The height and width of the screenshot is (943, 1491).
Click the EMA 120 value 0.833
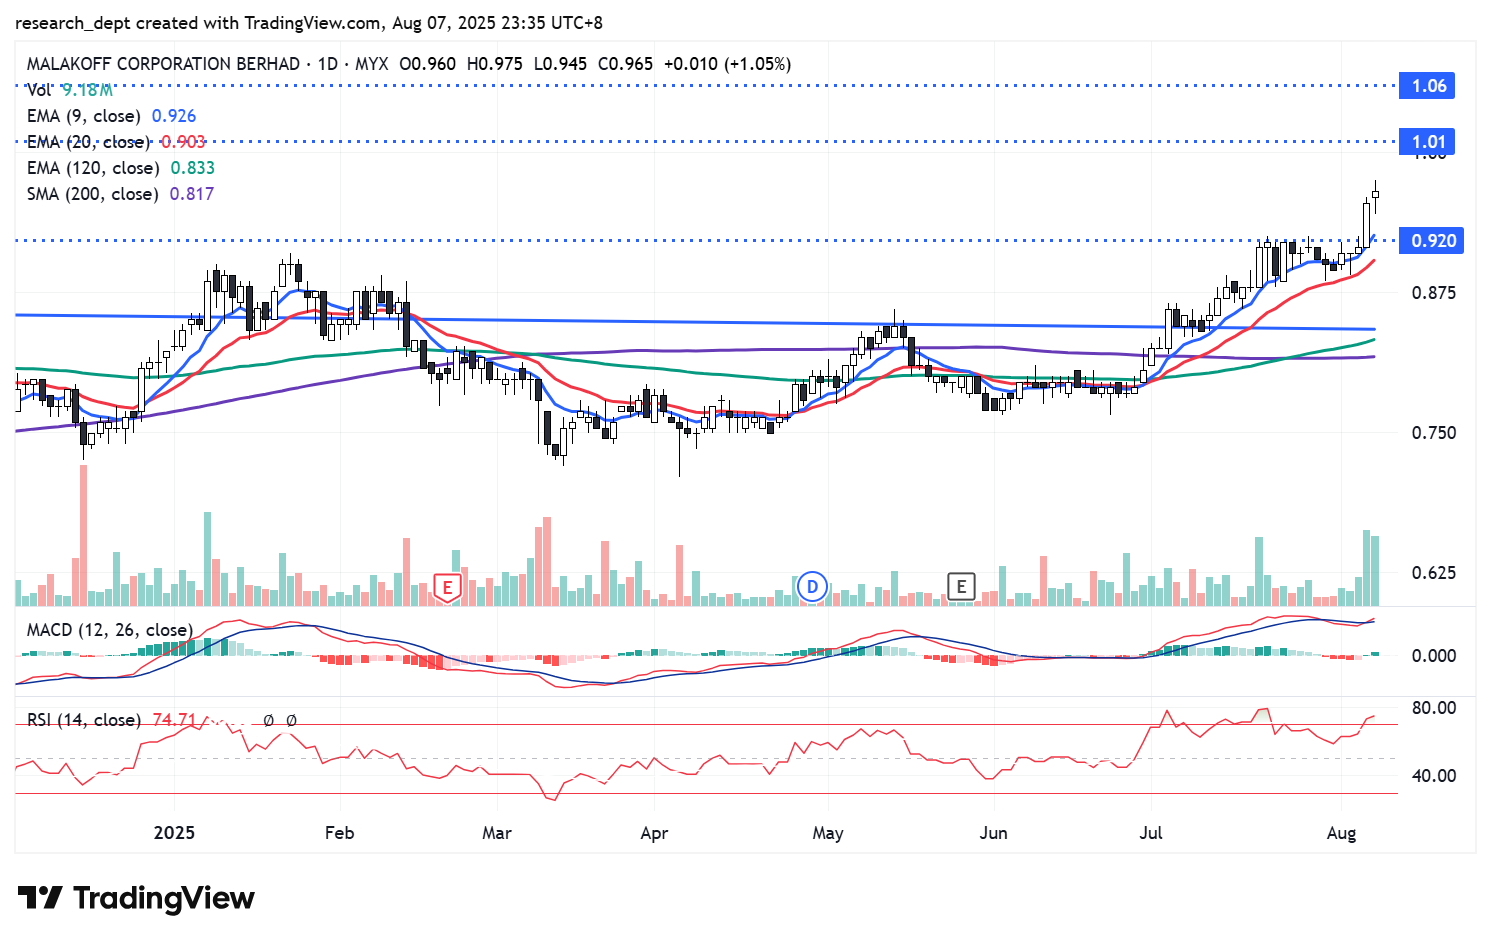pyautogui.click(x=193, y=168)
